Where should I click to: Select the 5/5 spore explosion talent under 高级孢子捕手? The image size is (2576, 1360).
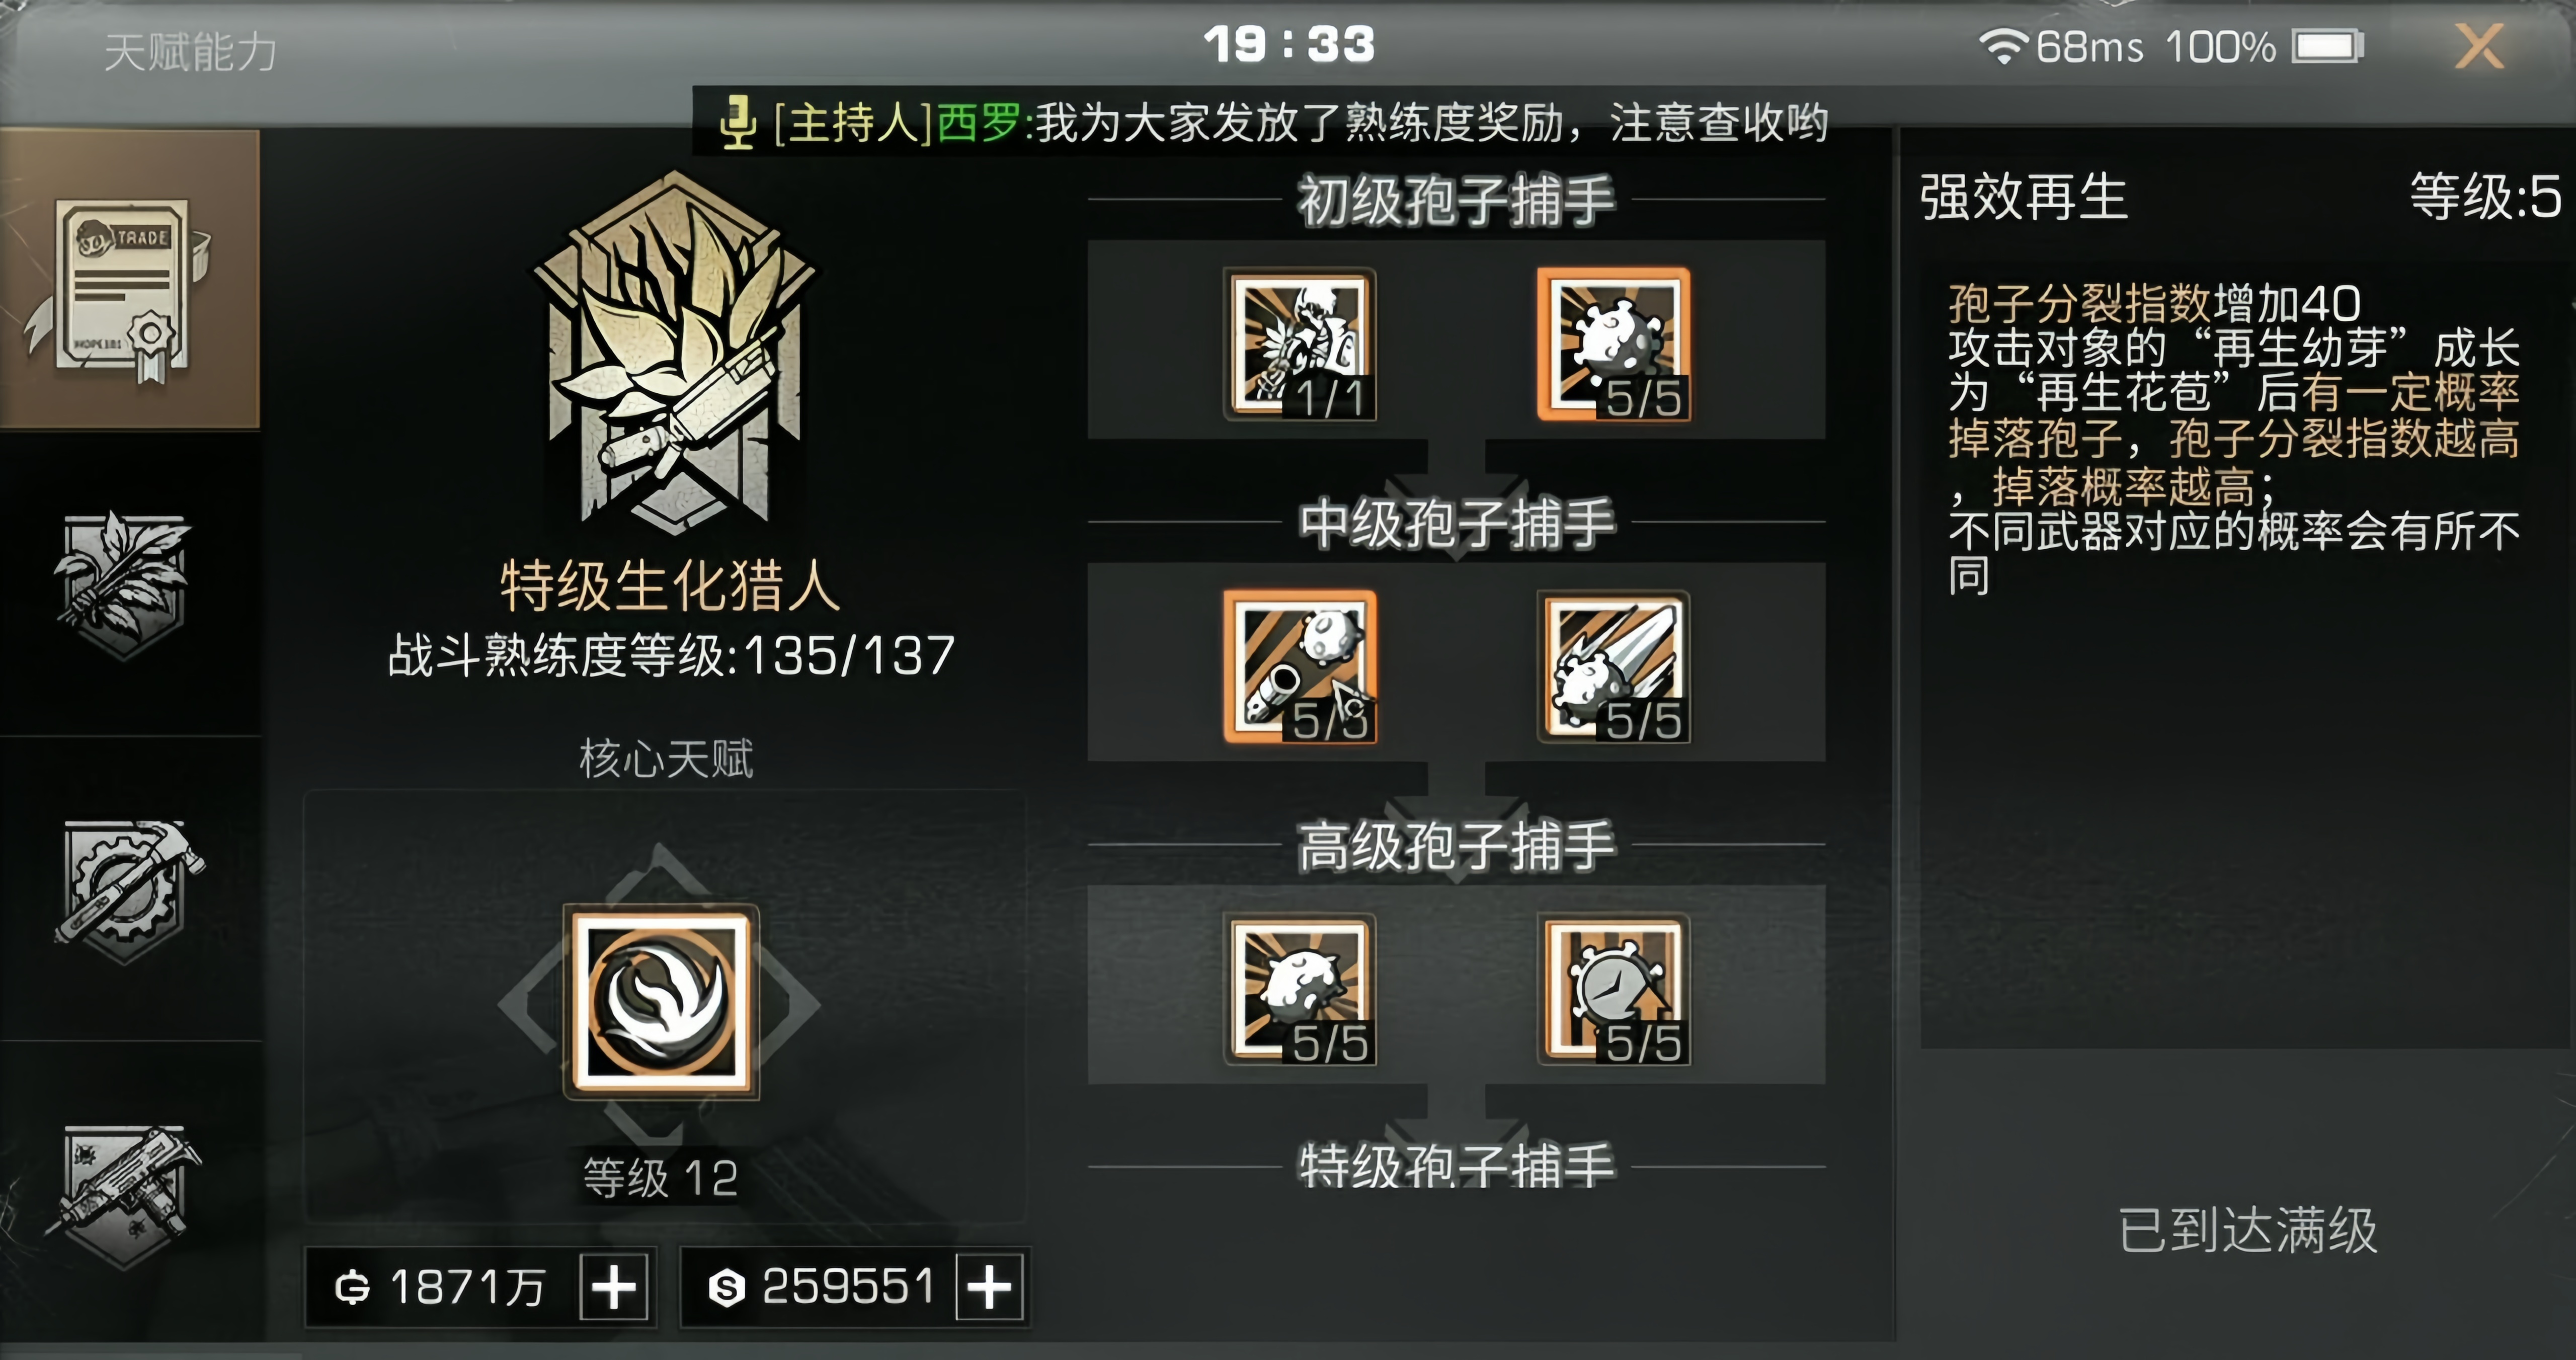click(x=1300, y=989)
